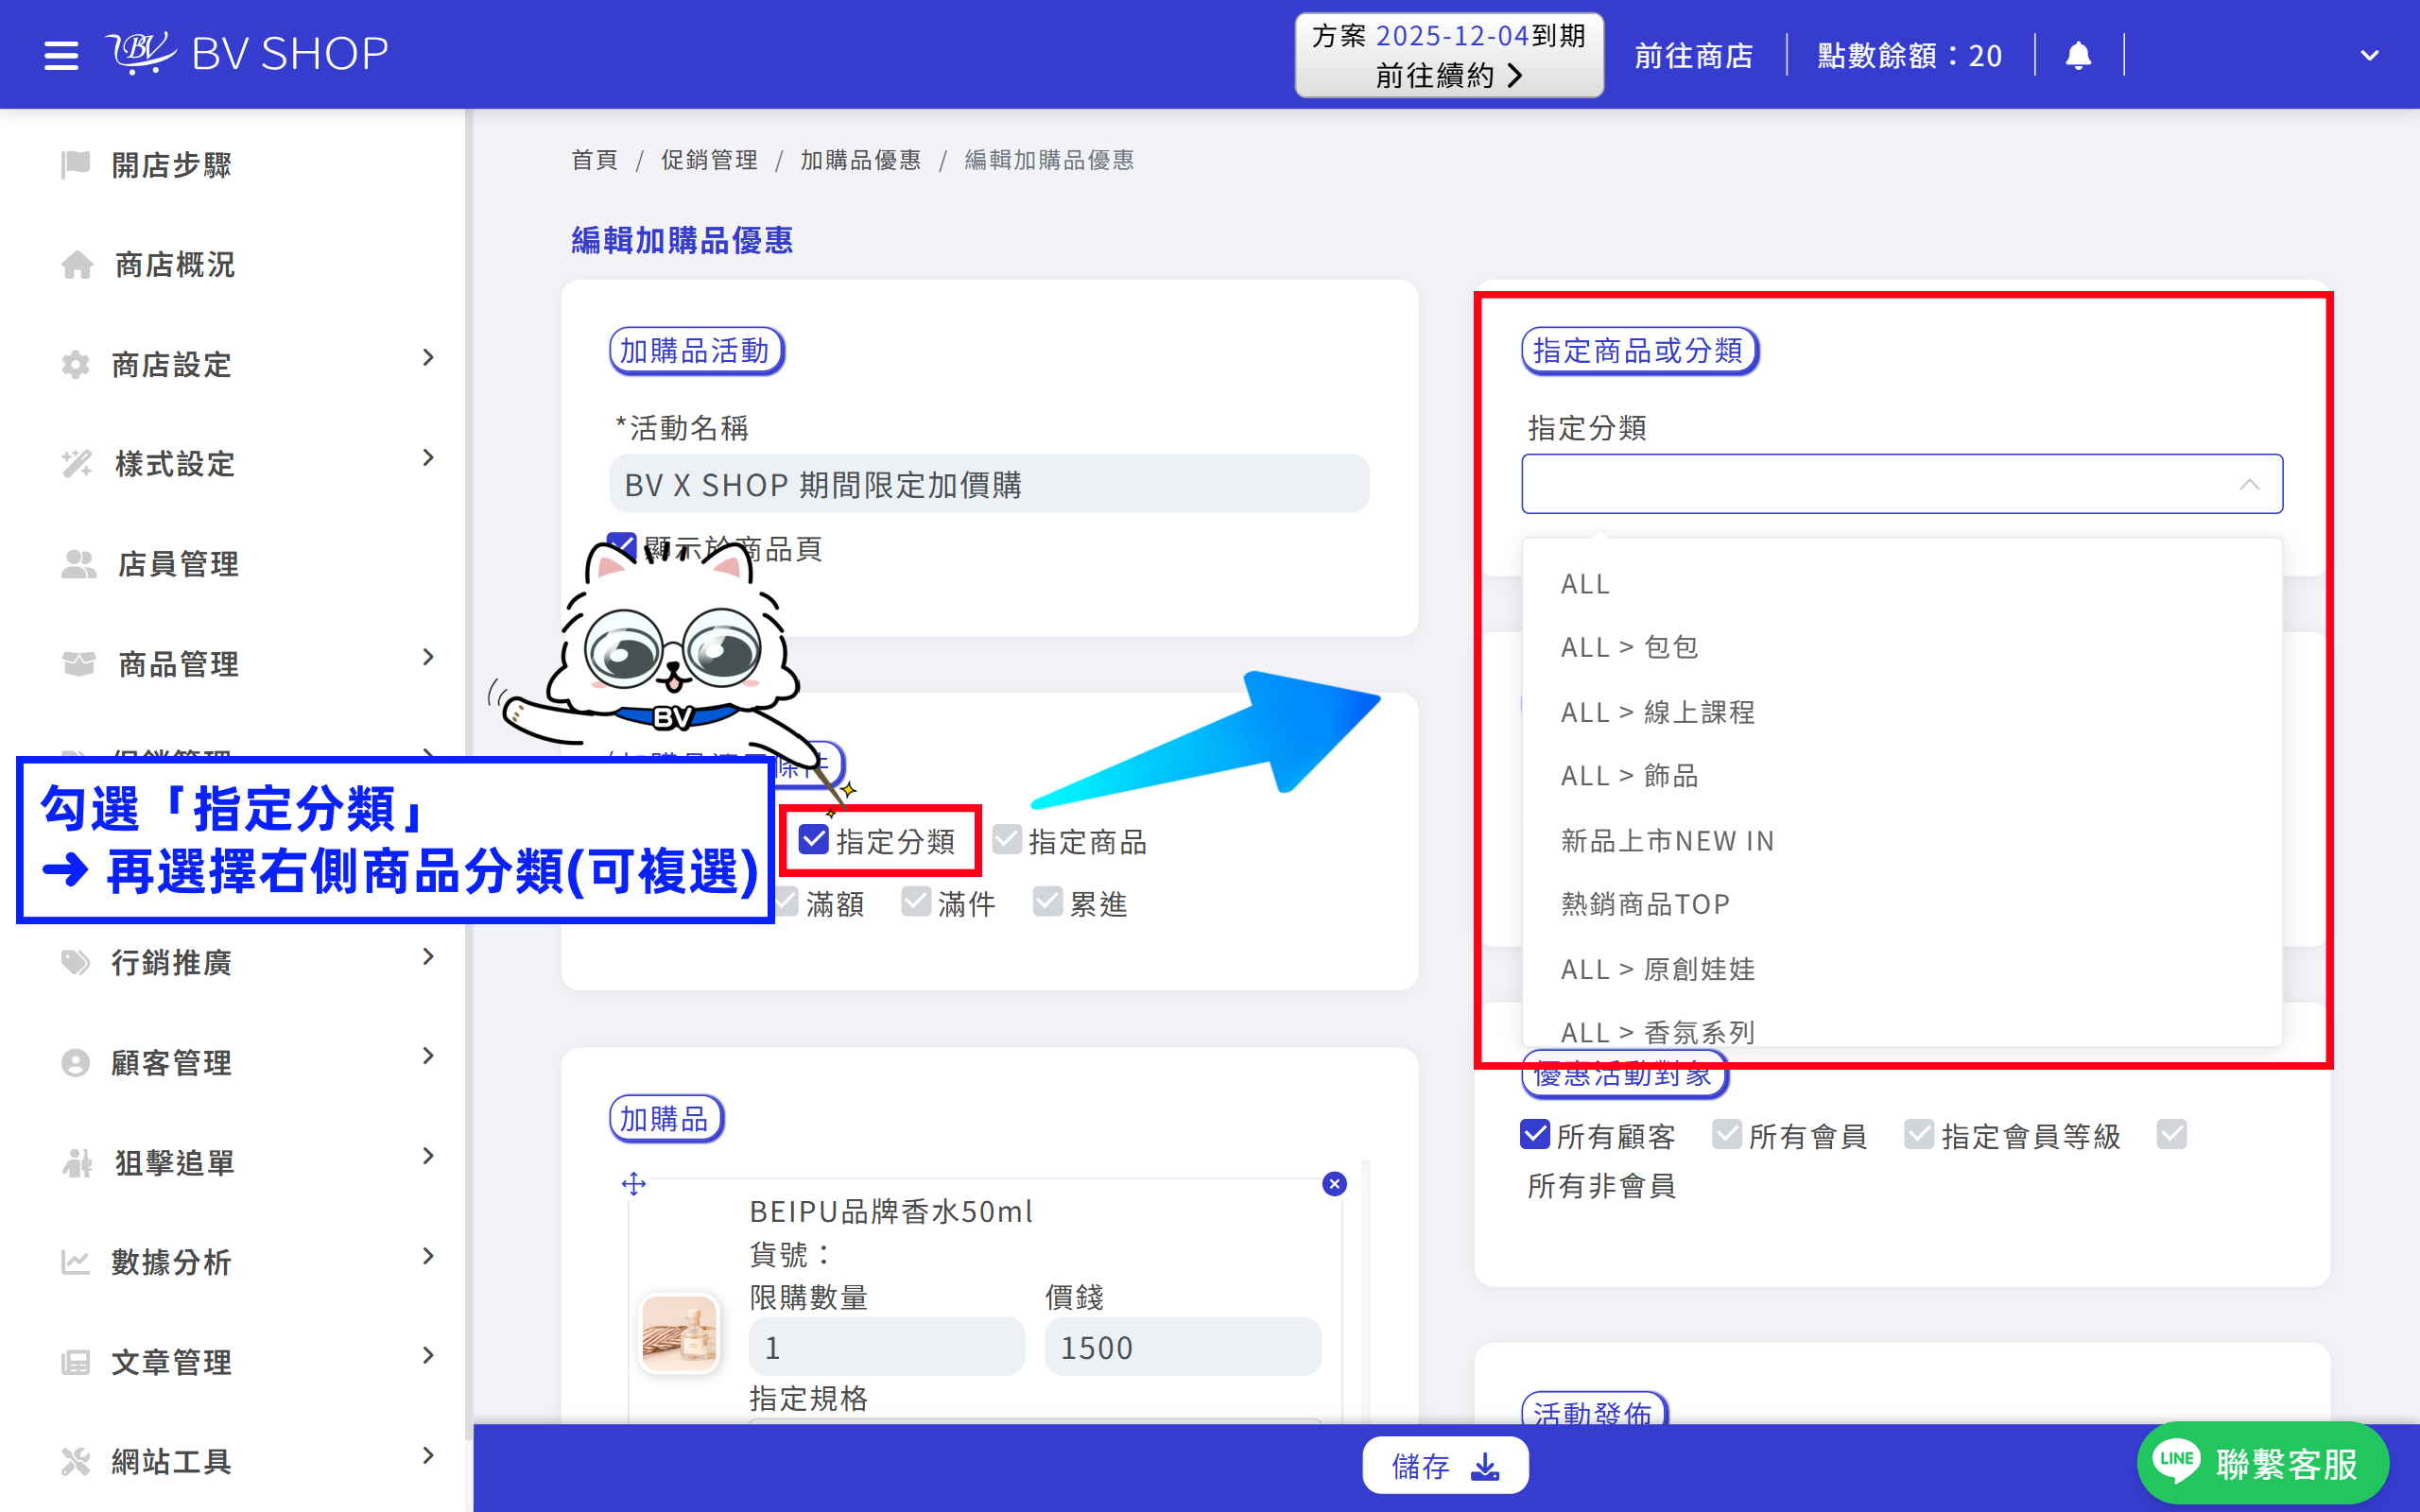Click the 狙擊追單 sidebar icon
This screenshot has height=1512, width=2420.
tap(77, 1162)
